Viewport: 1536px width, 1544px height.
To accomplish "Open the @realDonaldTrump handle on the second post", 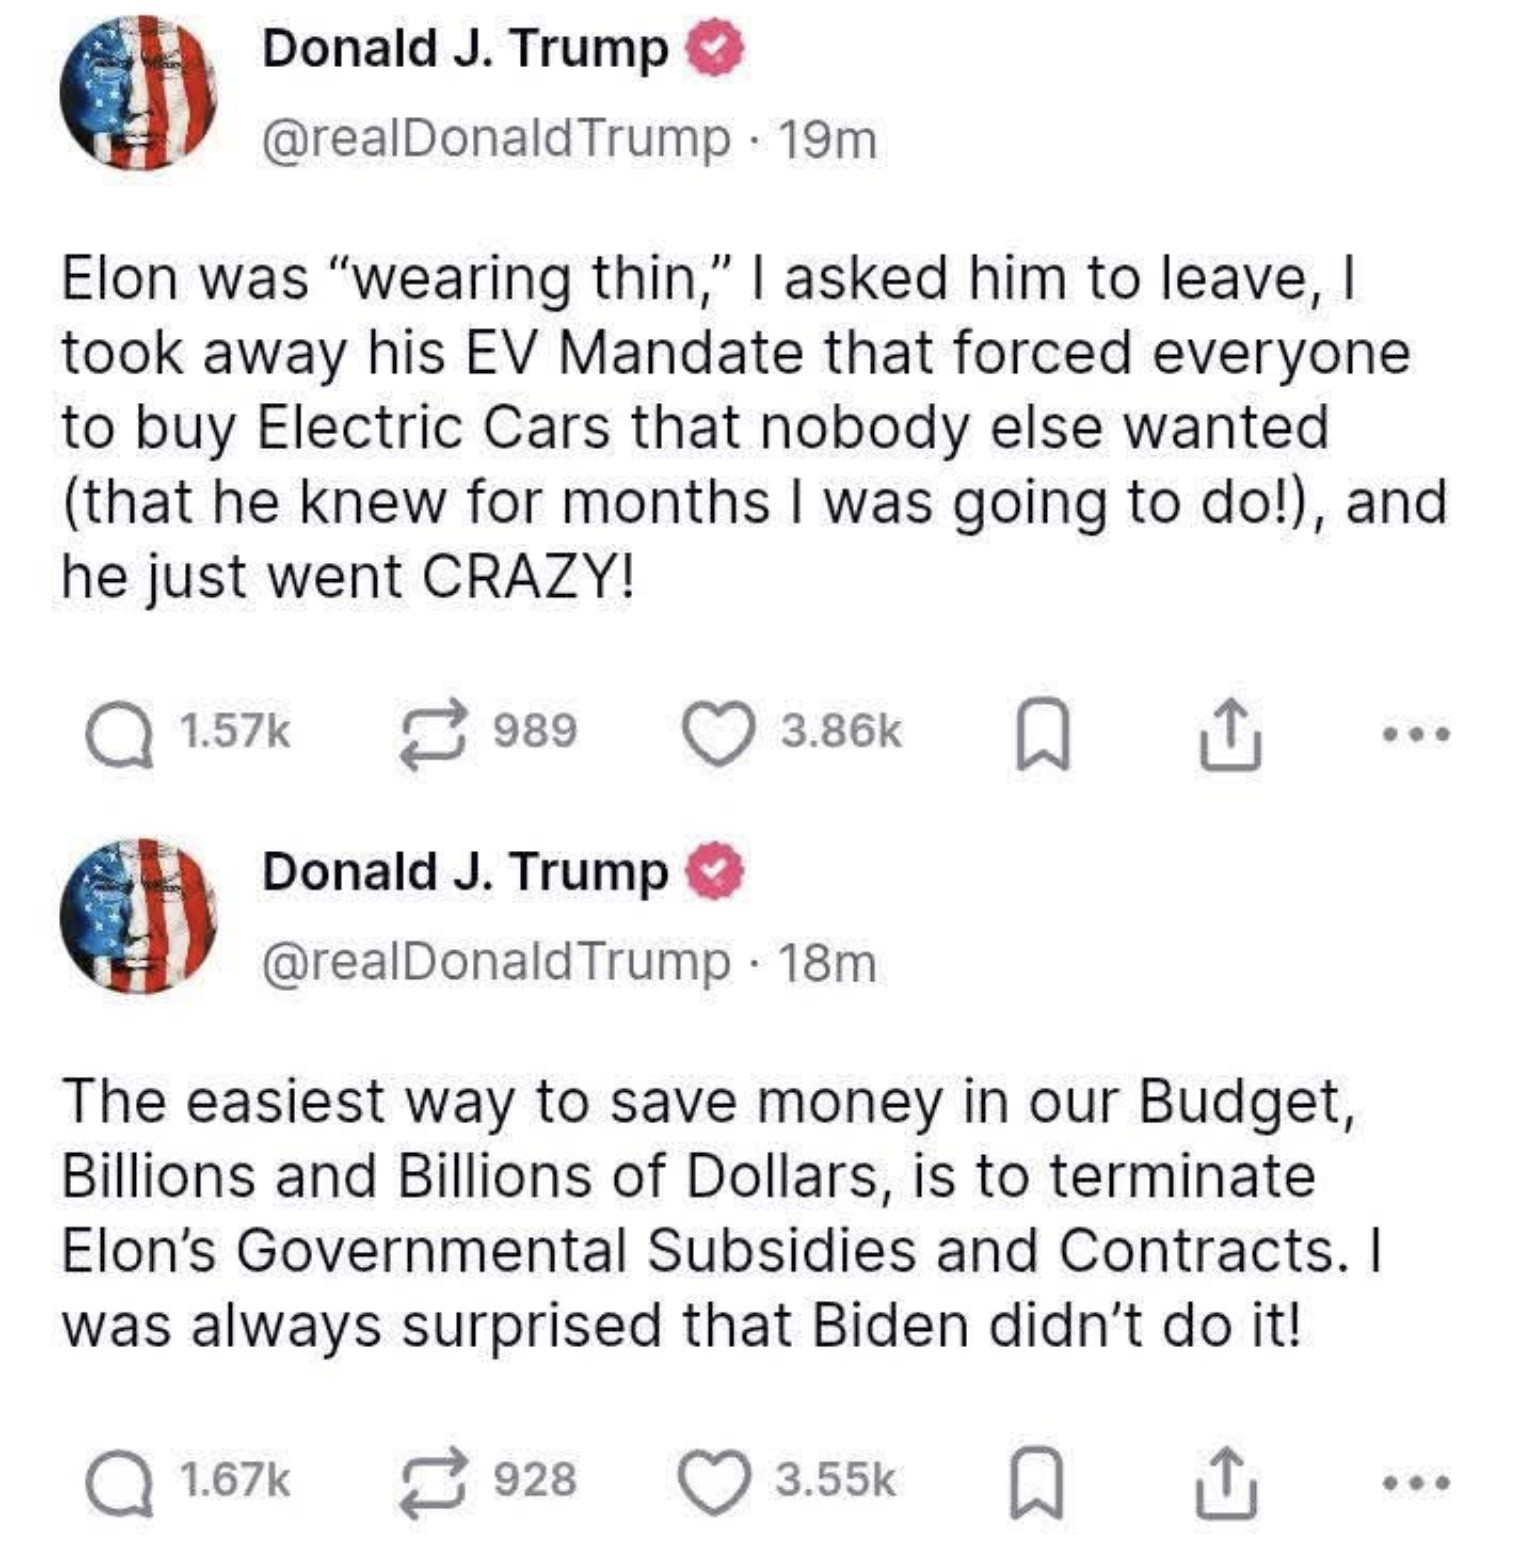I will click(496, 962).
